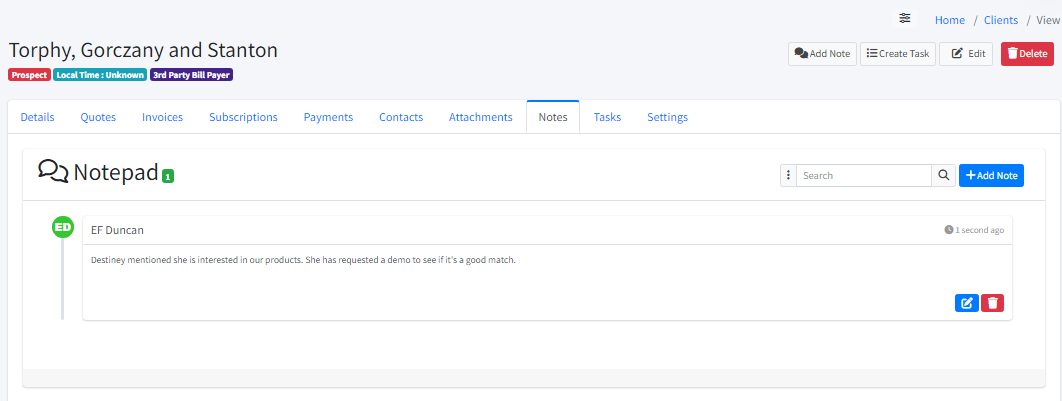Click the clock icon beside timestamp

click(949, 230)
